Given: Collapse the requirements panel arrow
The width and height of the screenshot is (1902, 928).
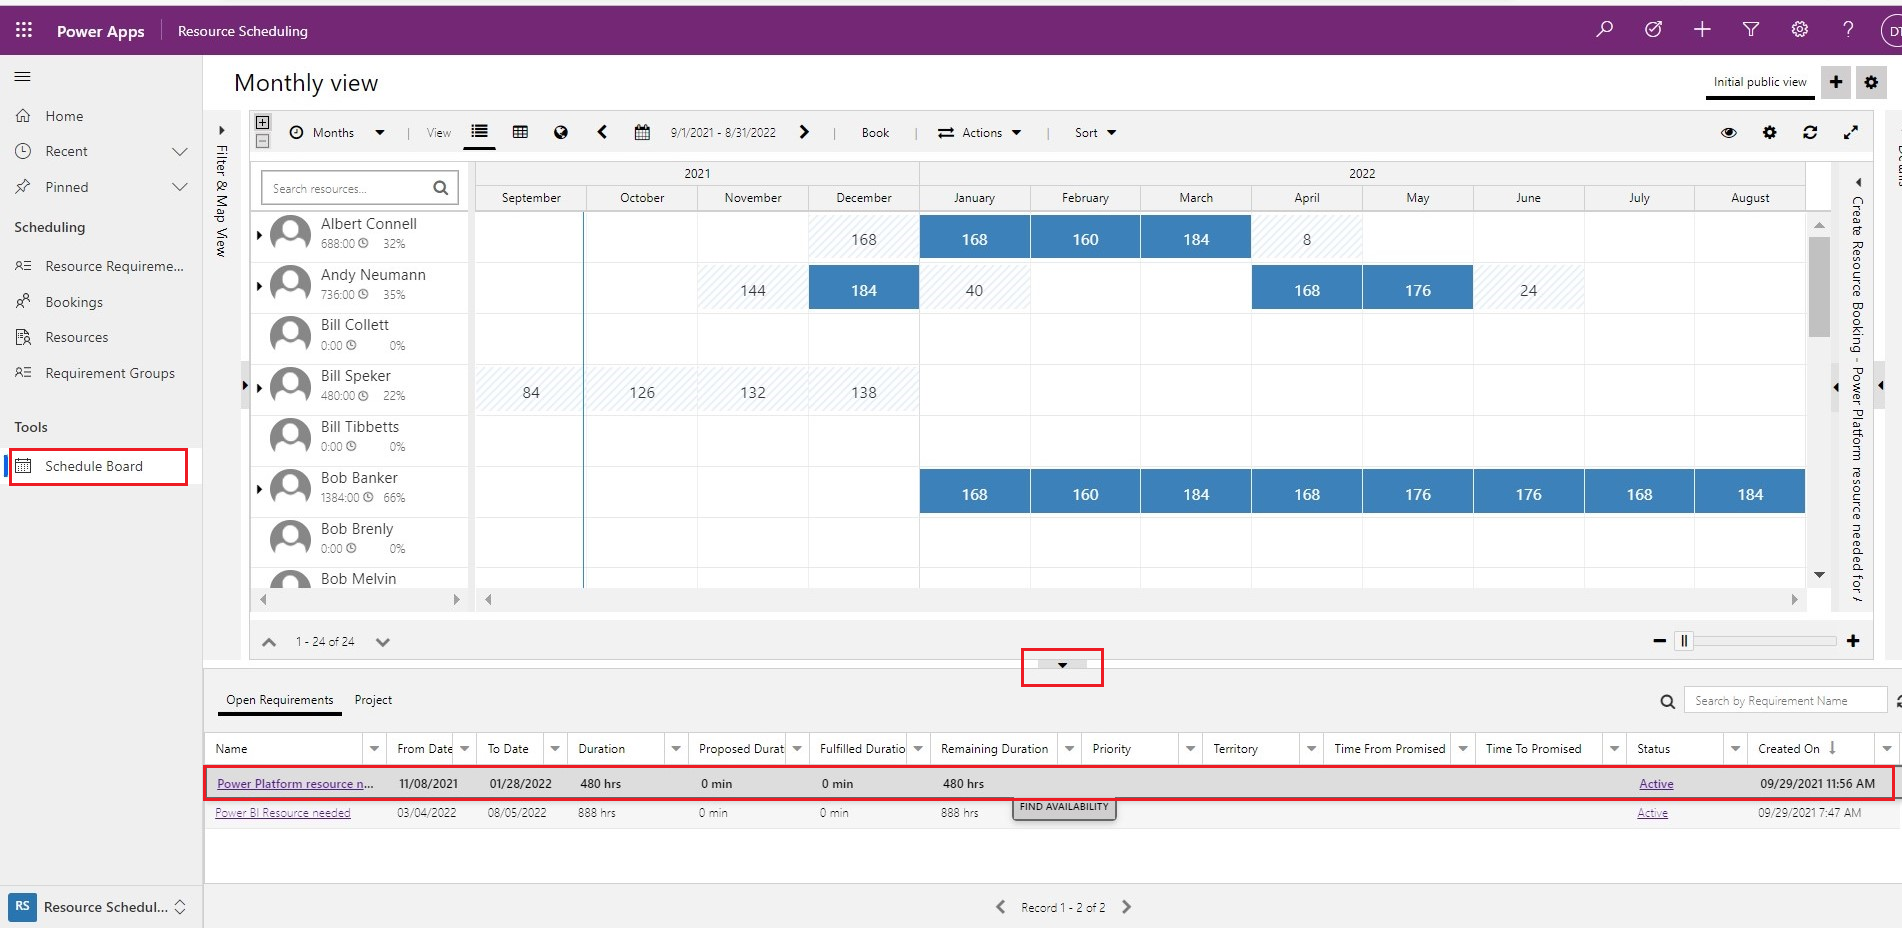Looking at the screenshot, I should point(1062,665).
